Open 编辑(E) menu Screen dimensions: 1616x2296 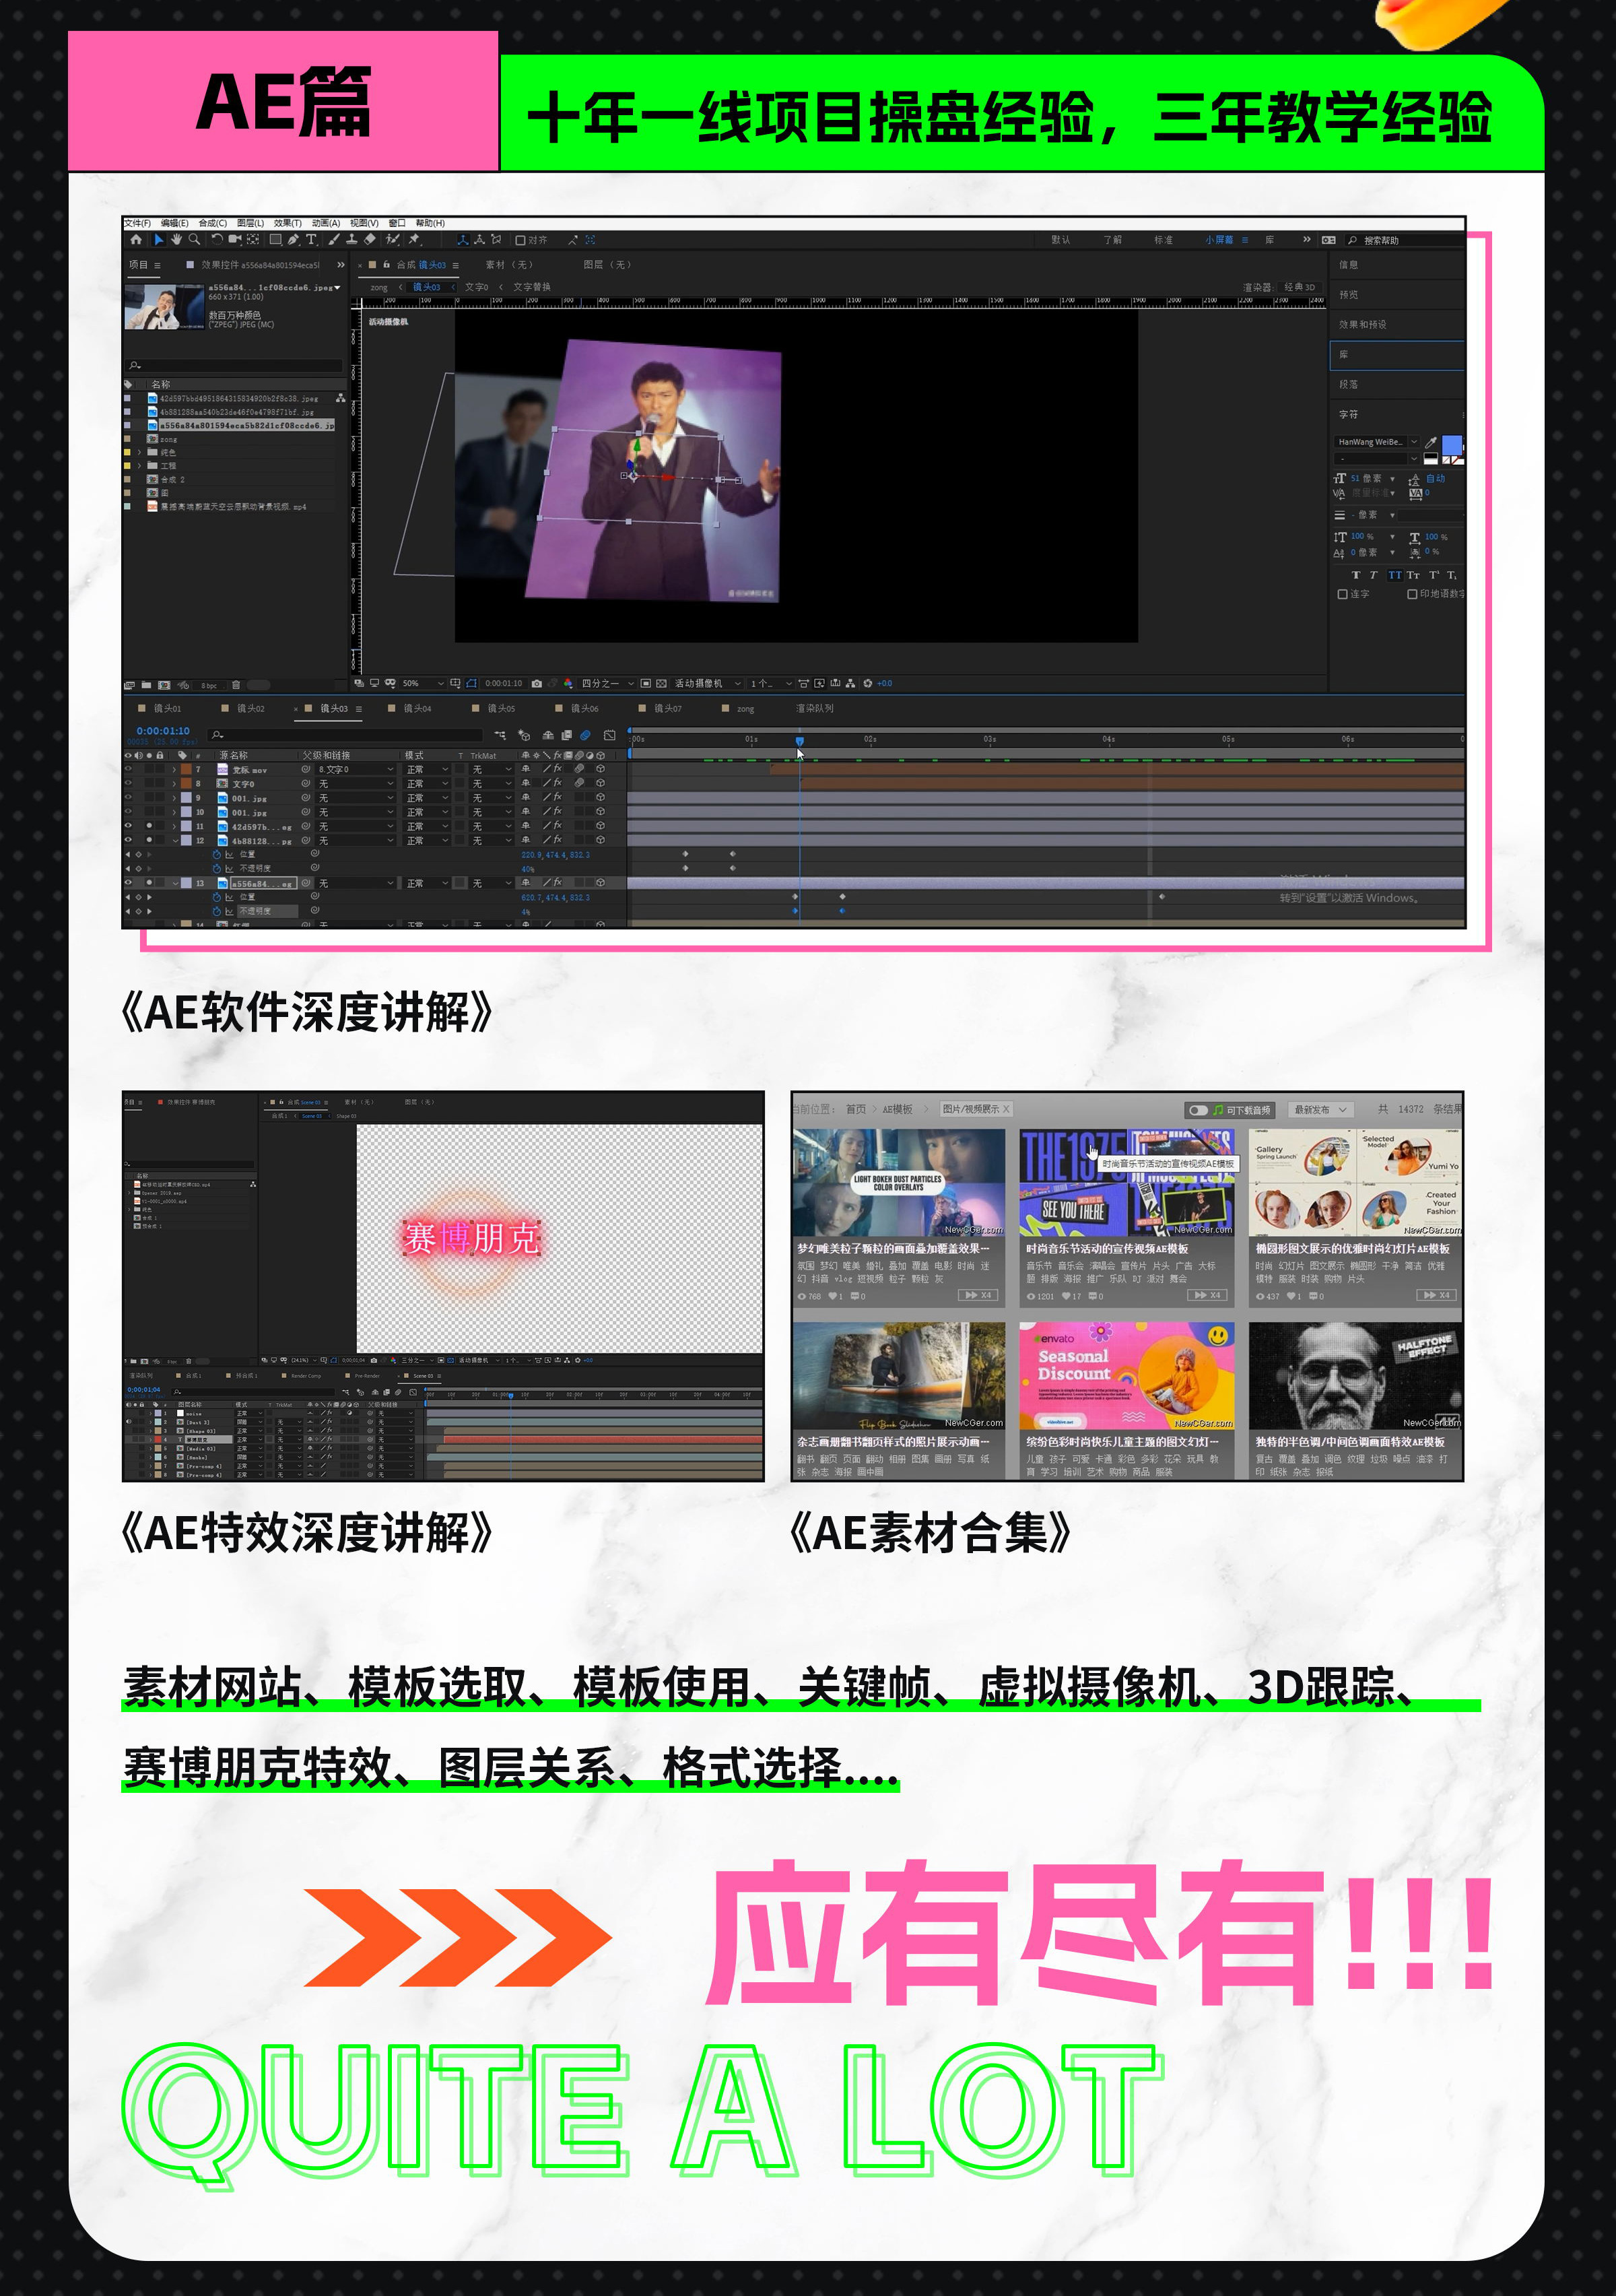coord(174,223)
